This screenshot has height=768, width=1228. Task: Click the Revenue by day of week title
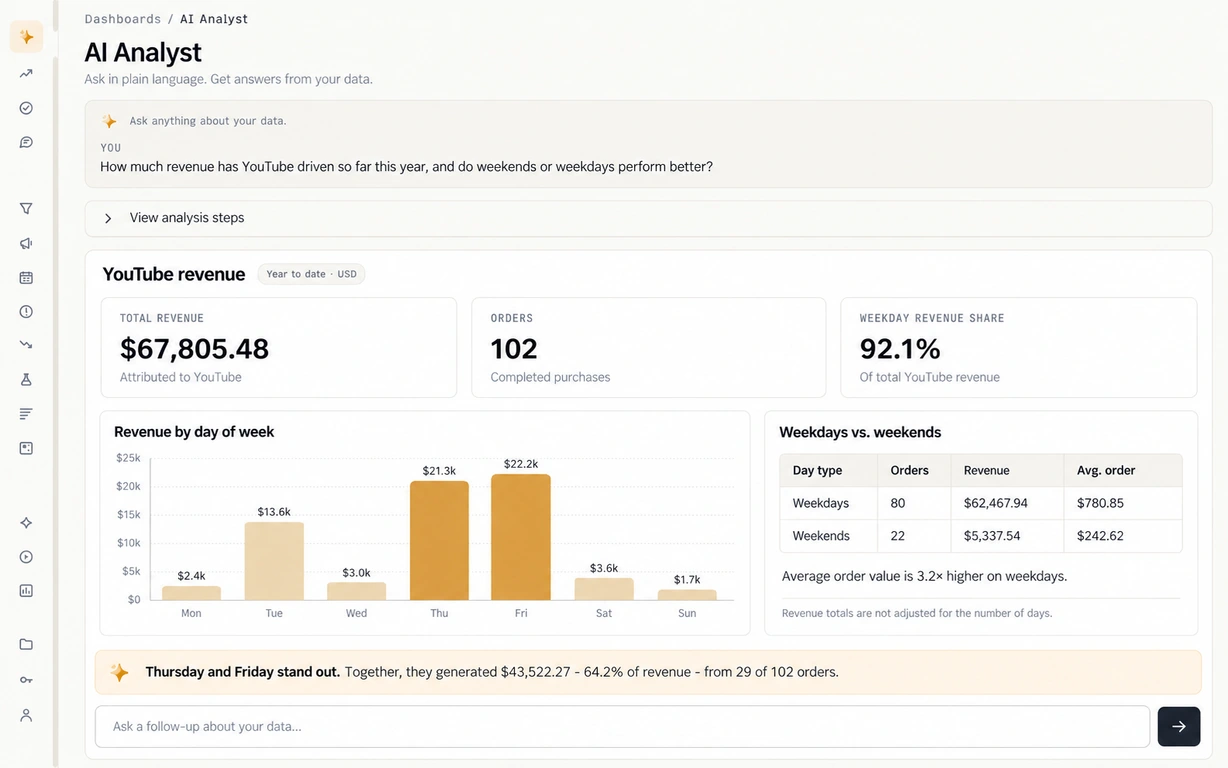coord(194,432)
